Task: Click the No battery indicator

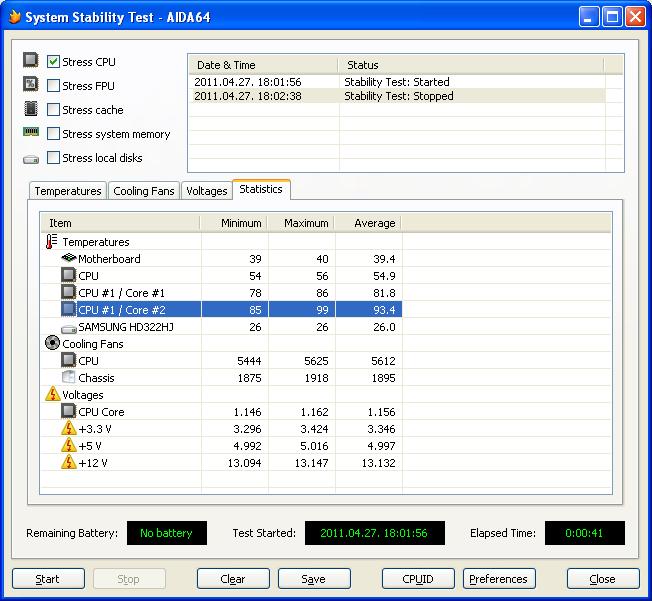Action: (167, 533)
